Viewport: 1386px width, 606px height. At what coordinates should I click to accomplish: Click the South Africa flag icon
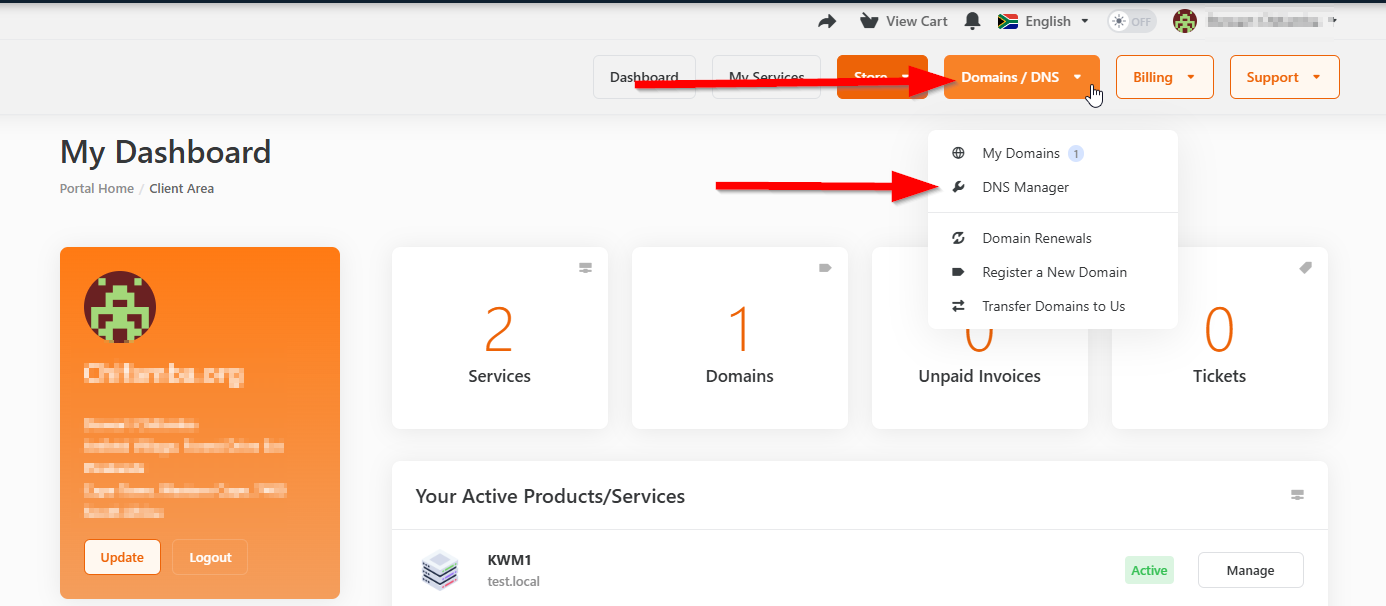(x=1008, y=21)
